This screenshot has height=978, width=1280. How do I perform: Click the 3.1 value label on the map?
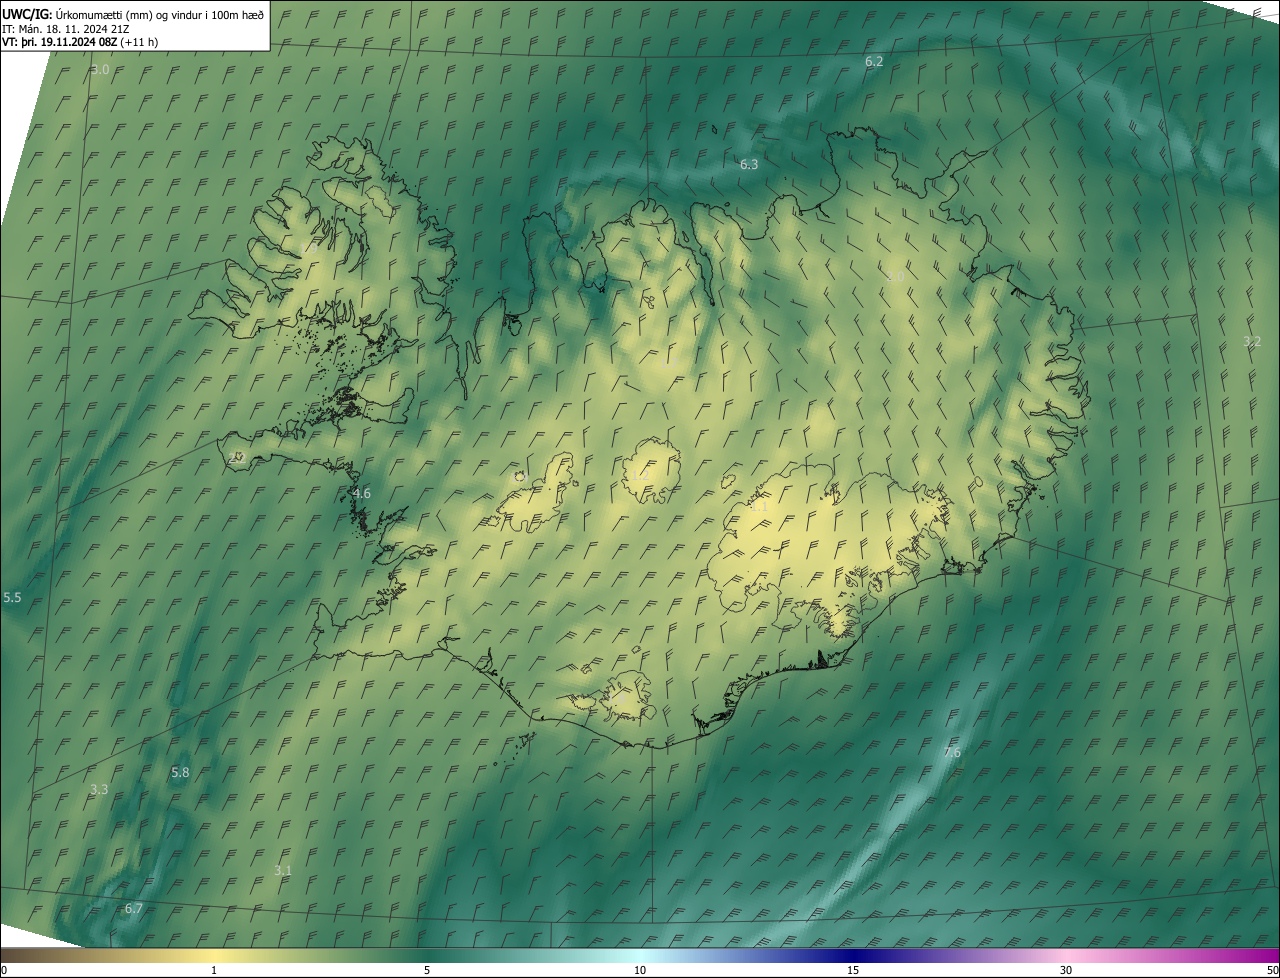(283, 871)
